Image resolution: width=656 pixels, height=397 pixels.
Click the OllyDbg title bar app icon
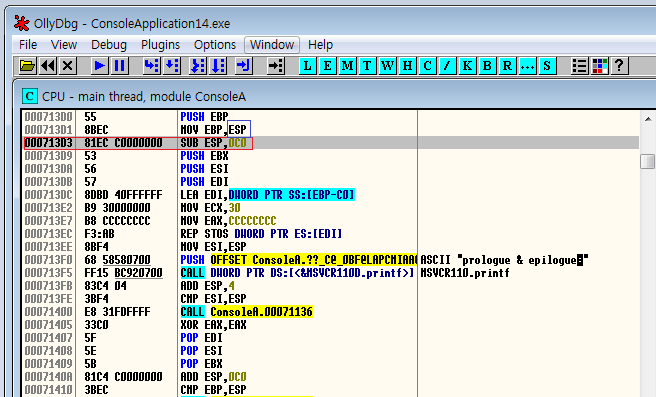(21, 23)
